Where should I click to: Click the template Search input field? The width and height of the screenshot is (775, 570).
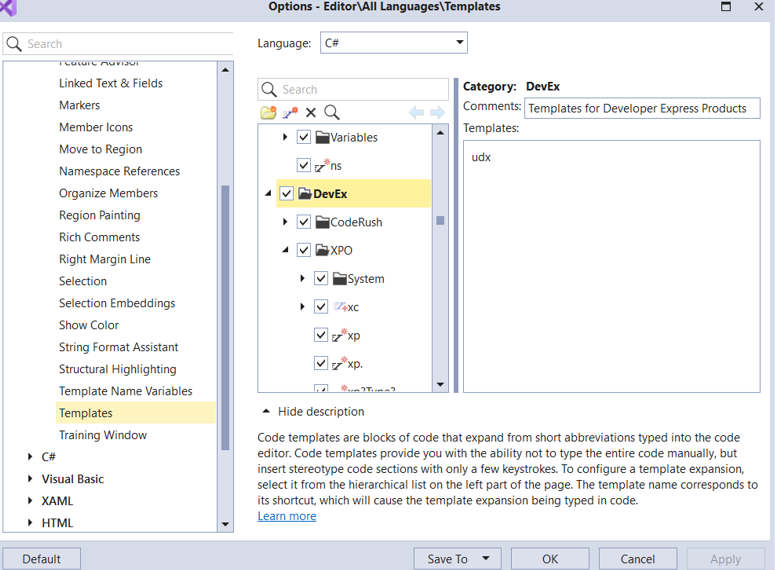[353, 89]
